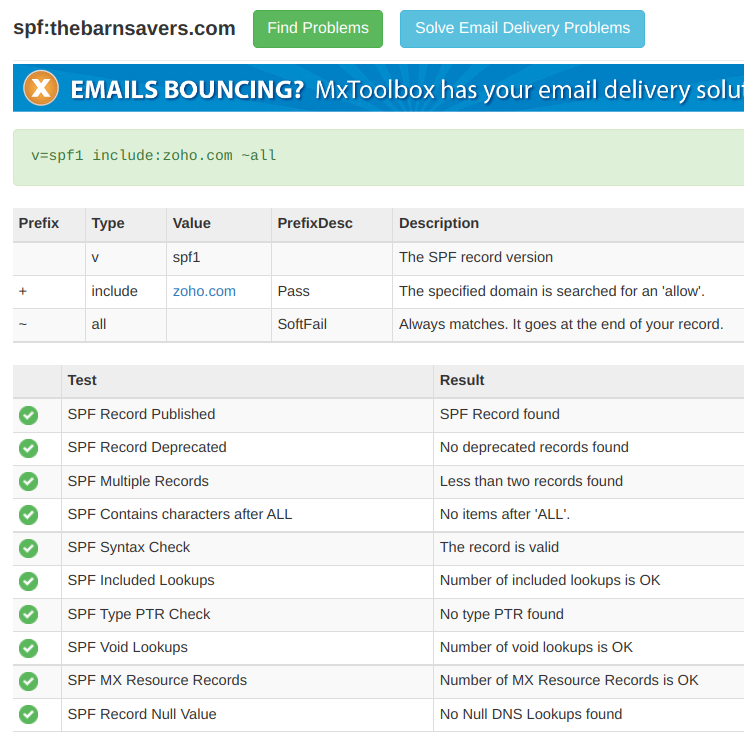Follow the zoho.com link

coord(204,291)
